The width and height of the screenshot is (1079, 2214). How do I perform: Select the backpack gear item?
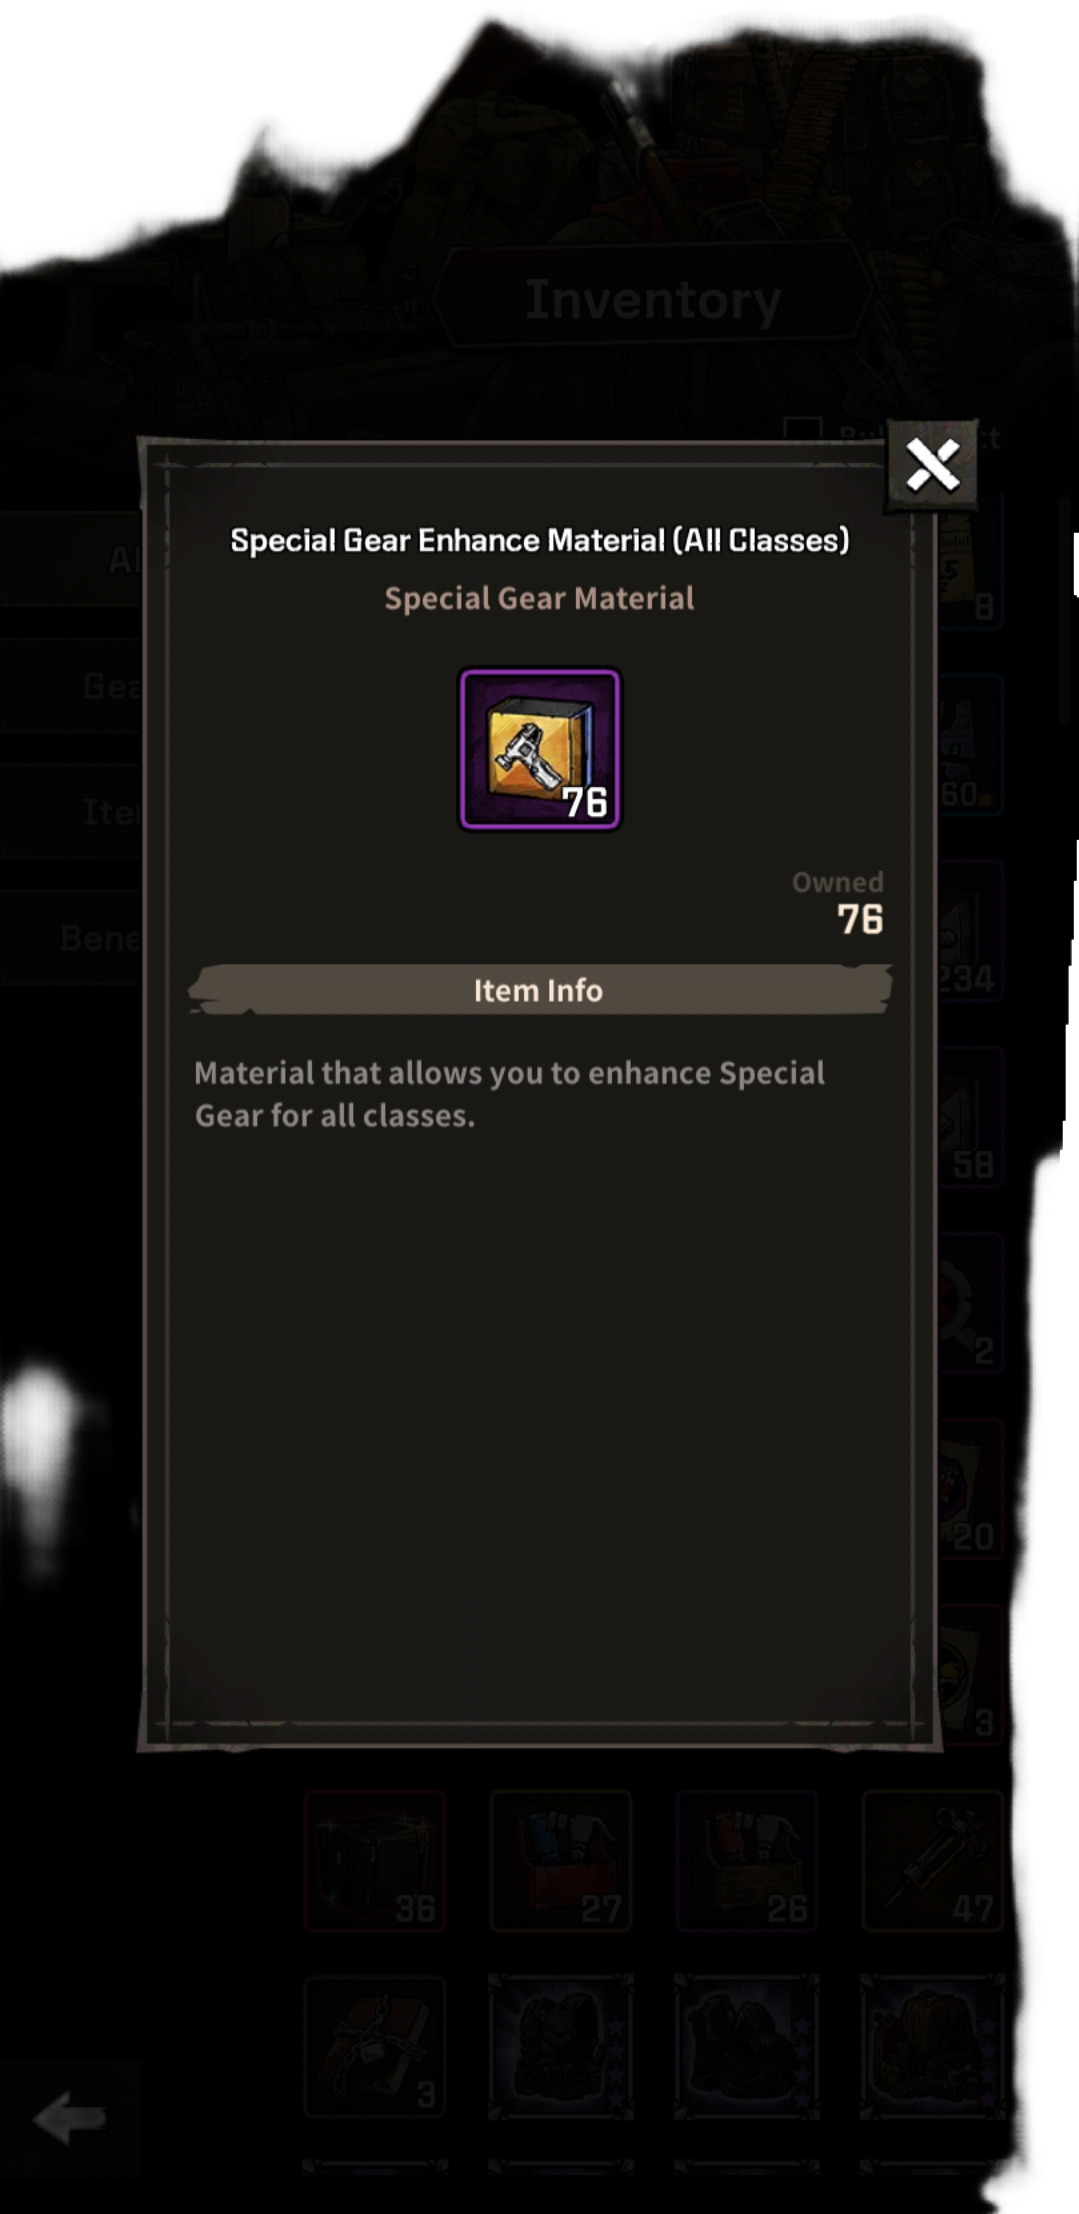click(x=933, y=2047)
